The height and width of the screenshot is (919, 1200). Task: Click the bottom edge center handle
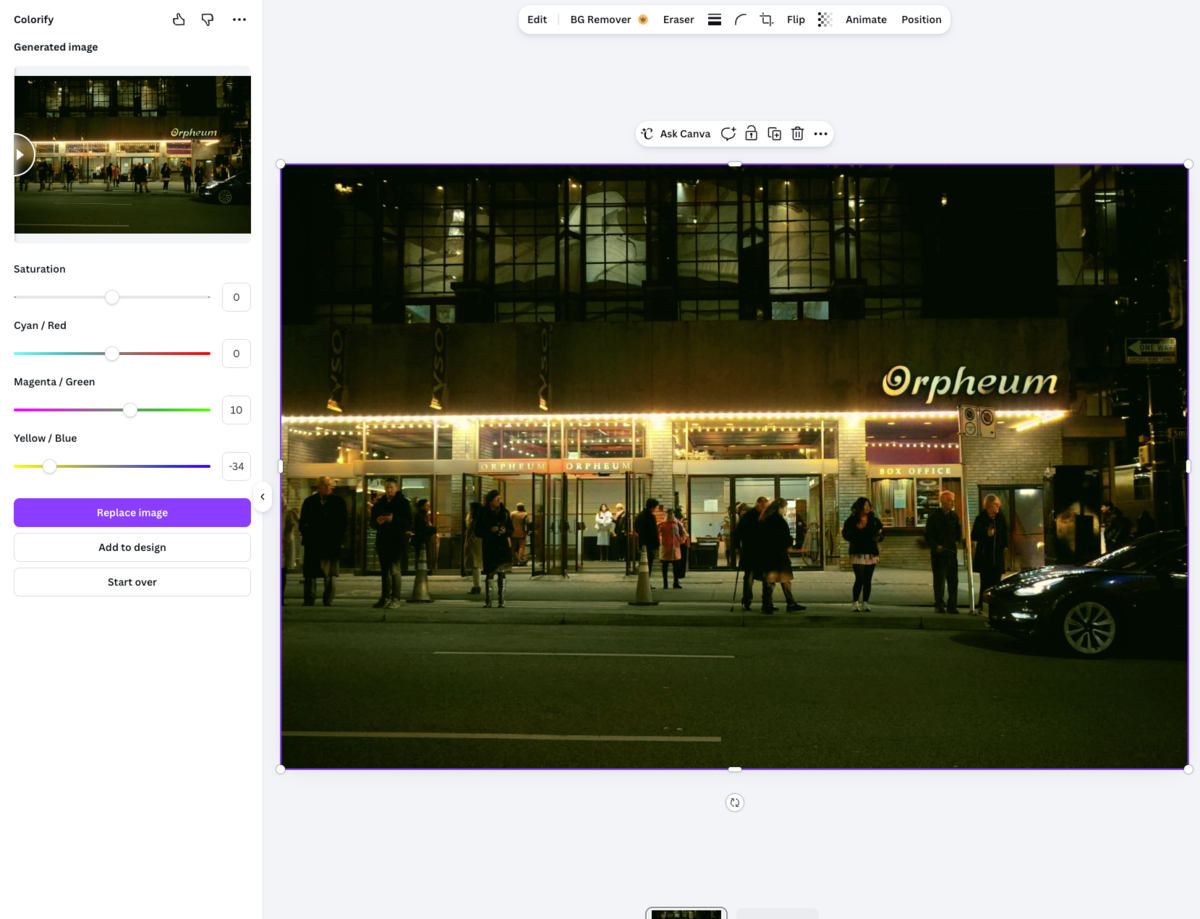coord(735,769)
